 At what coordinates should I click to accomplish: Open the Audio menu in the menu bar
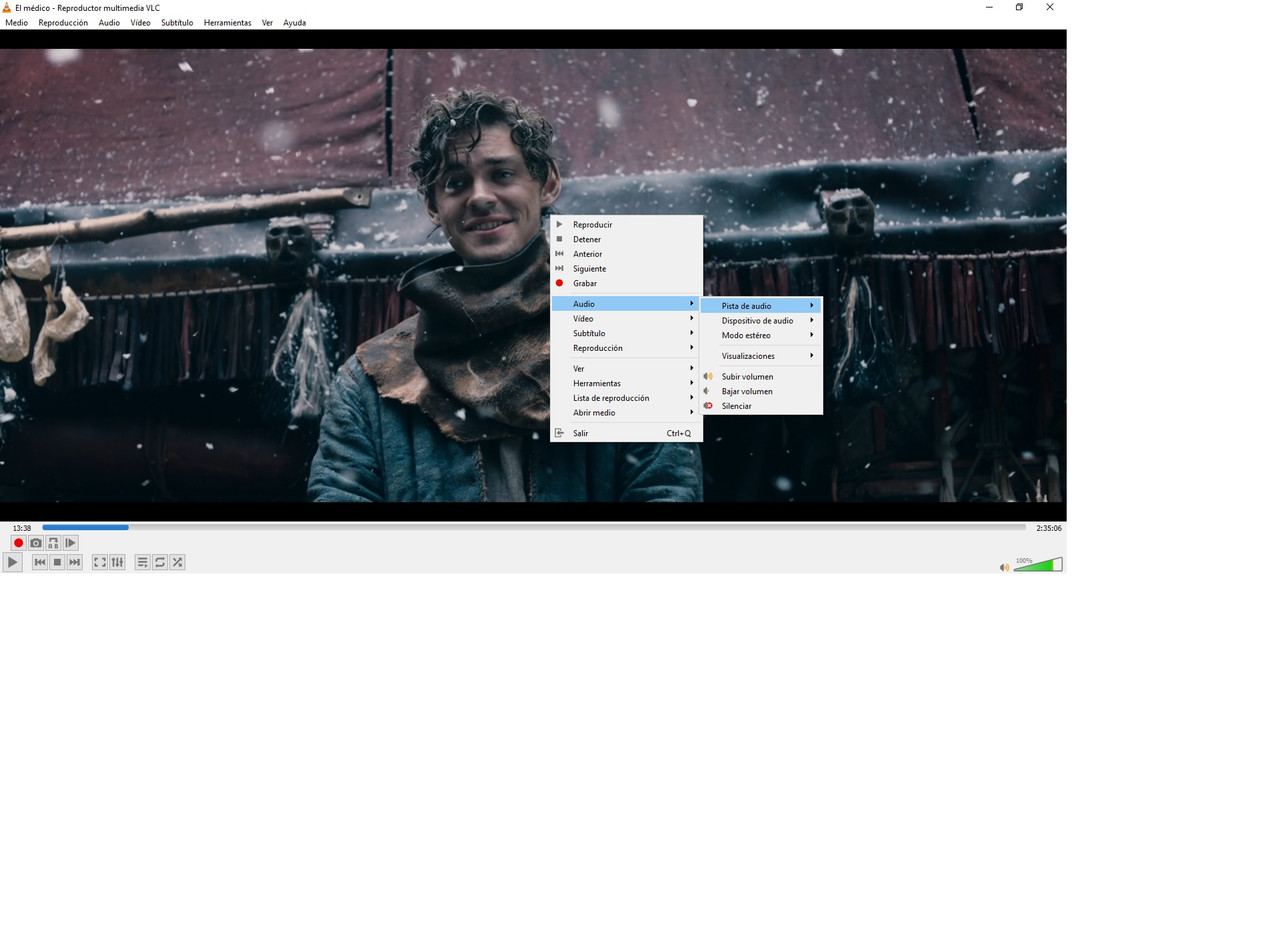(x=109, y=23)
